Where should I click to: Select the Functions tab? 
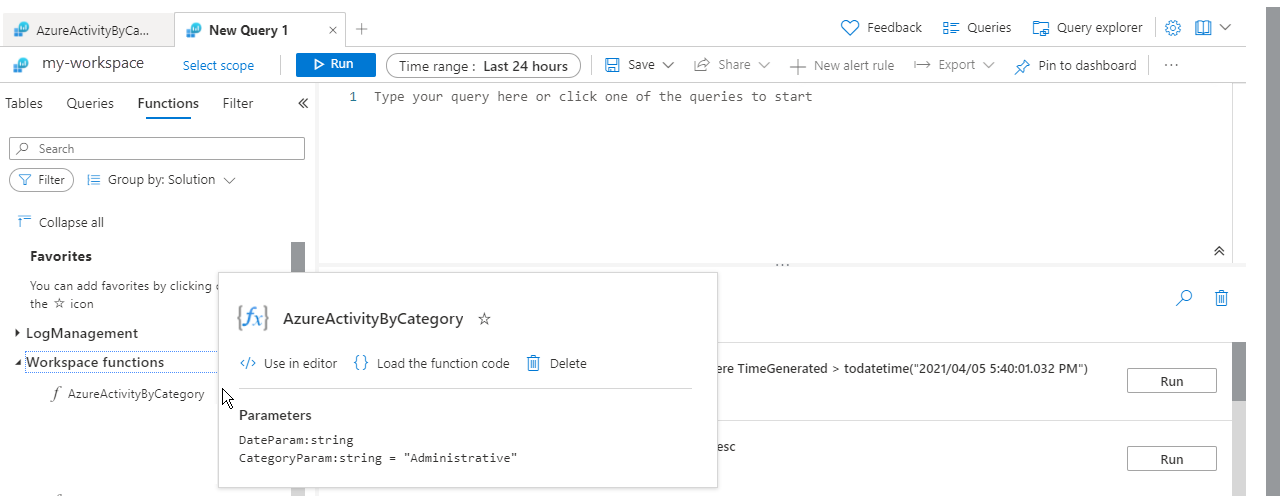(x=168, y=103)
